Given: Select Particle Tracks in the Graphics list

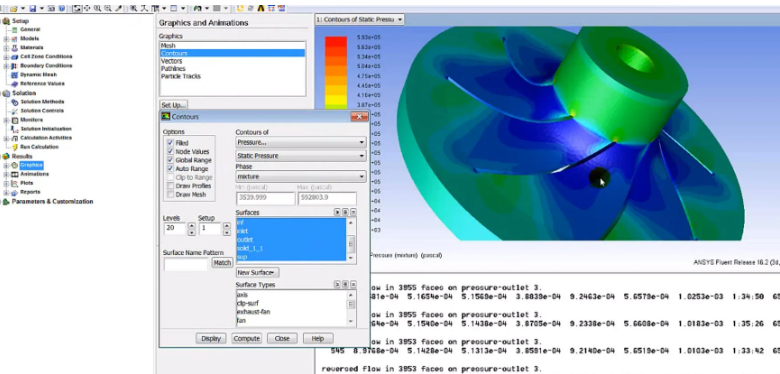Looking at the screenshot, I should [232, 76].
